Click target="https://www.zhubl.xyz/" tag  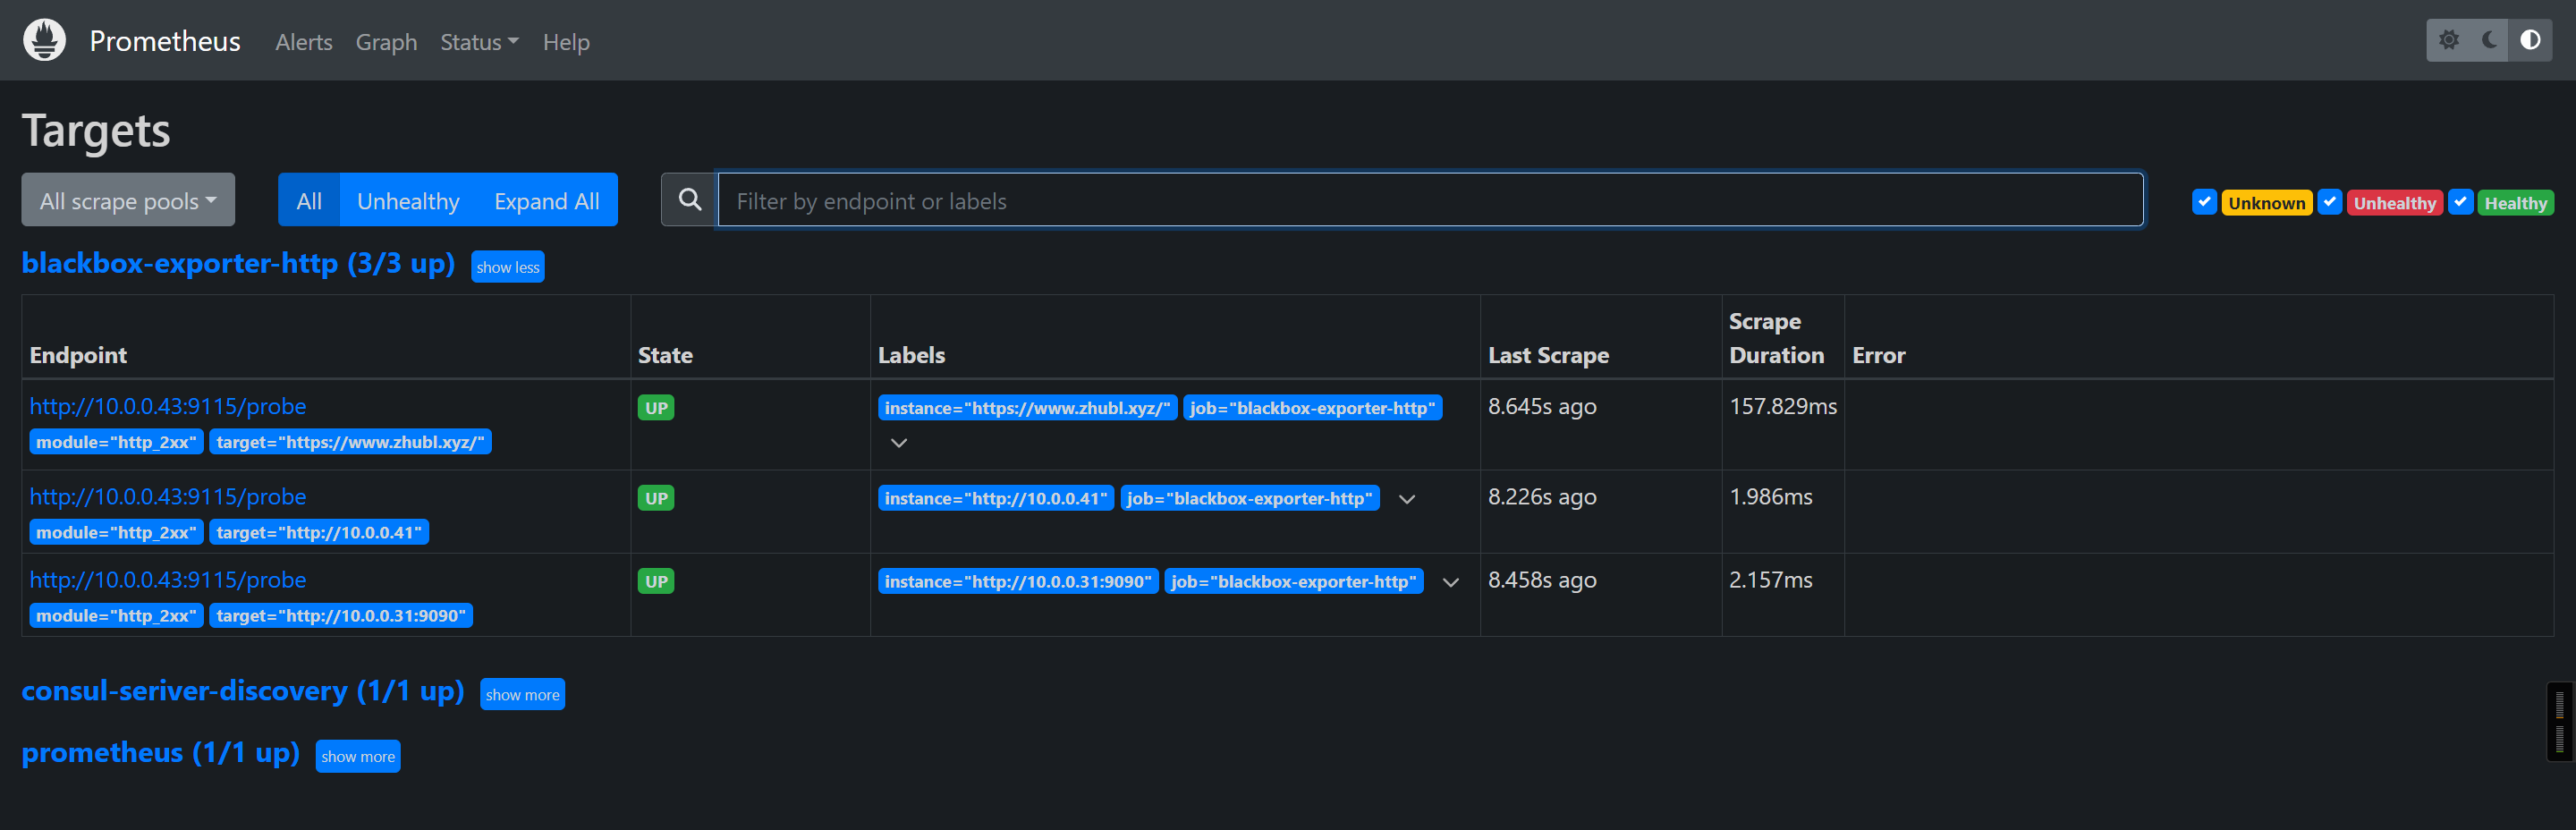[350, 442]
